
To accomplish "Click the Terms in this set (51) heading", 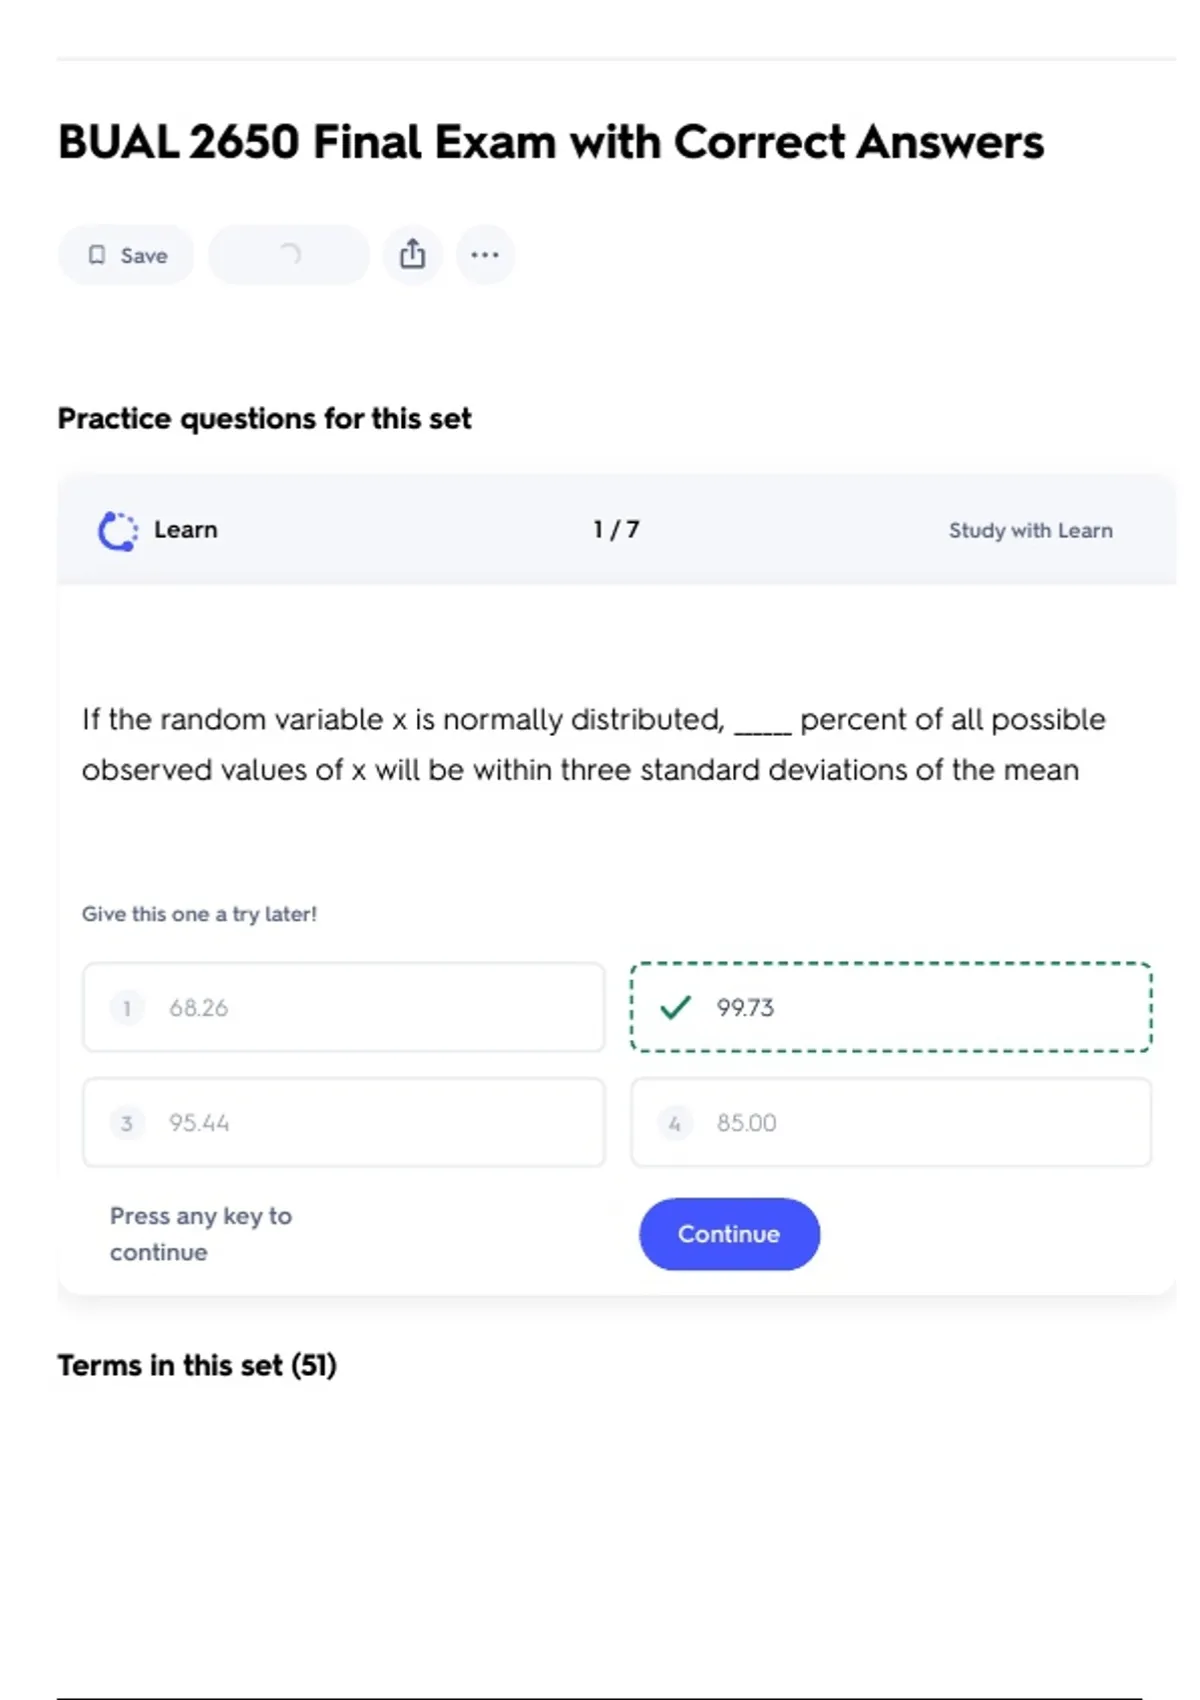I will (x=197, y=1366).
